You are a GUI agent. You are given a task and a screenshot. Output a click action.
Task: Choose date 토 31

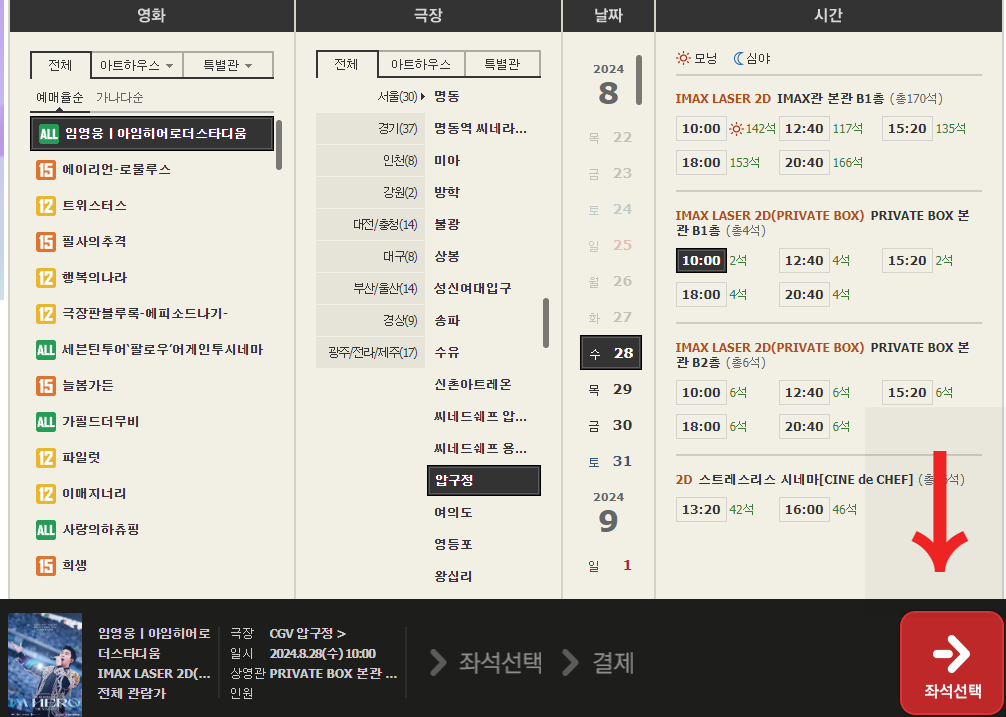tap(611, 460)
